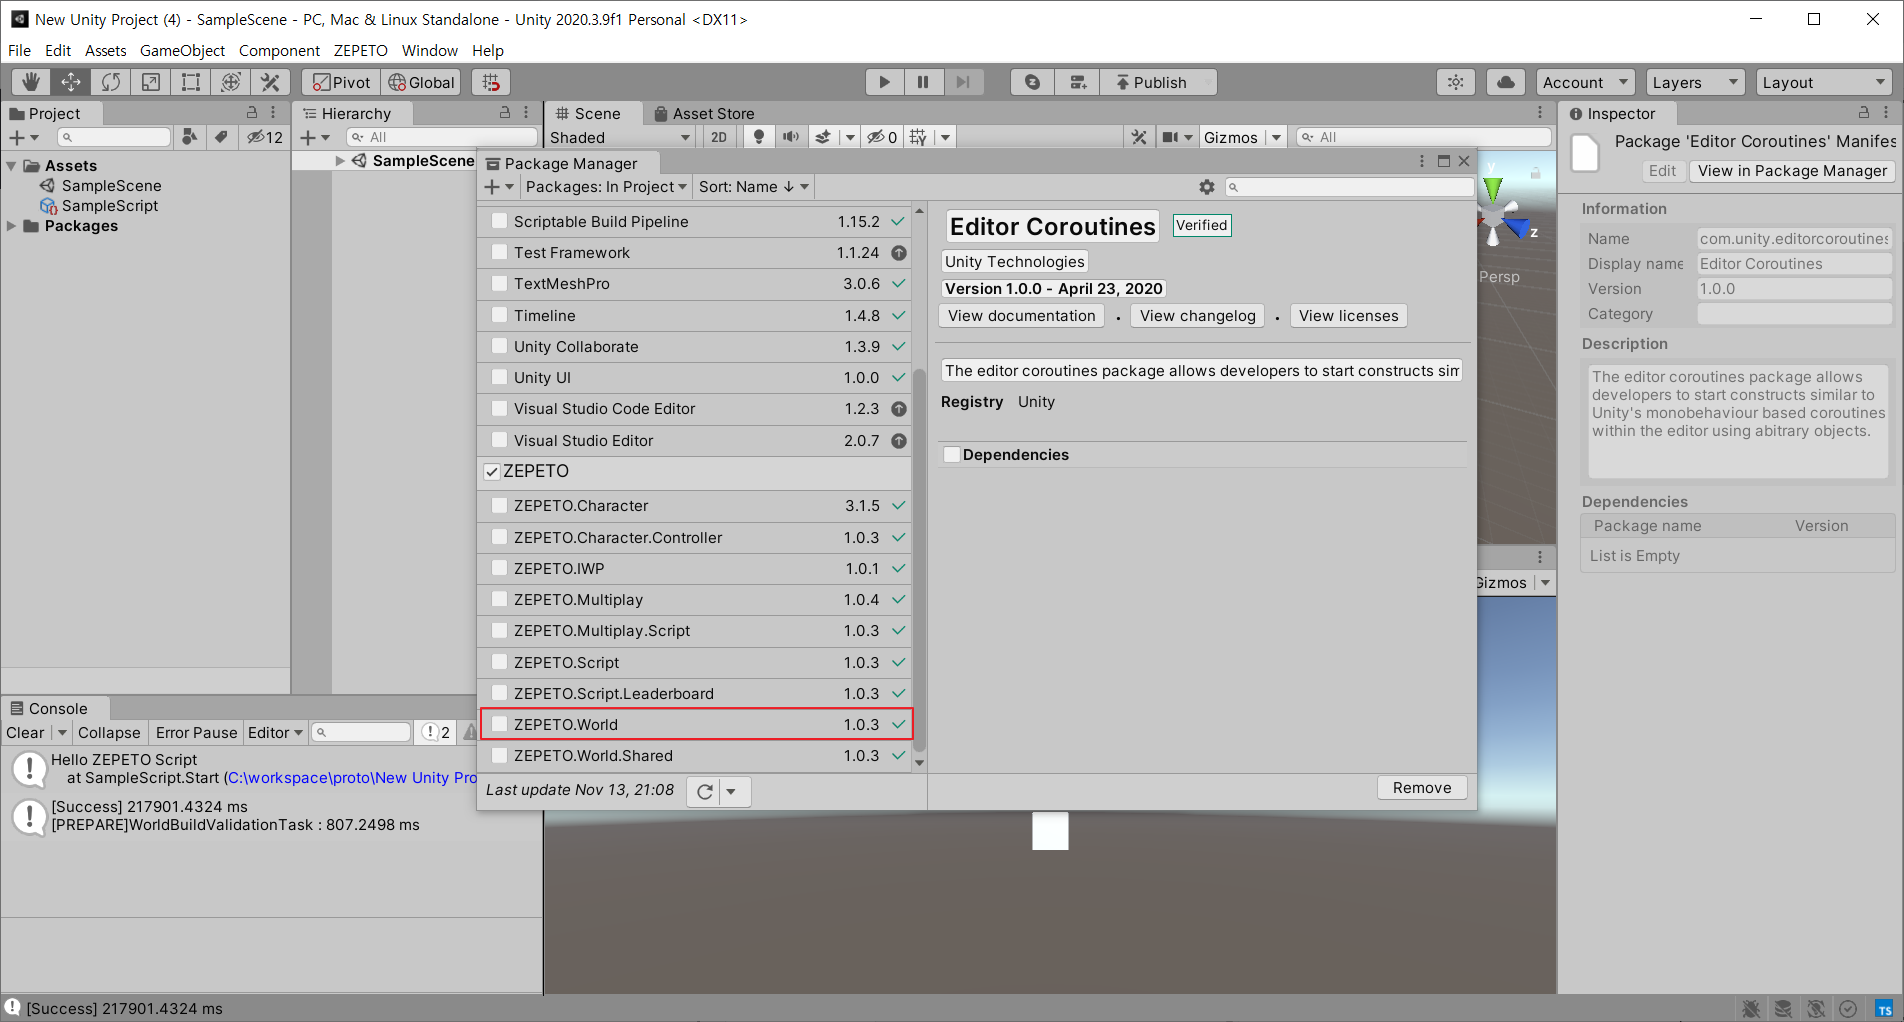The width and height of the screenshot is (1904, 1022).
Task: Click View in Package Manager button
Action: [x=1792, y=171]
